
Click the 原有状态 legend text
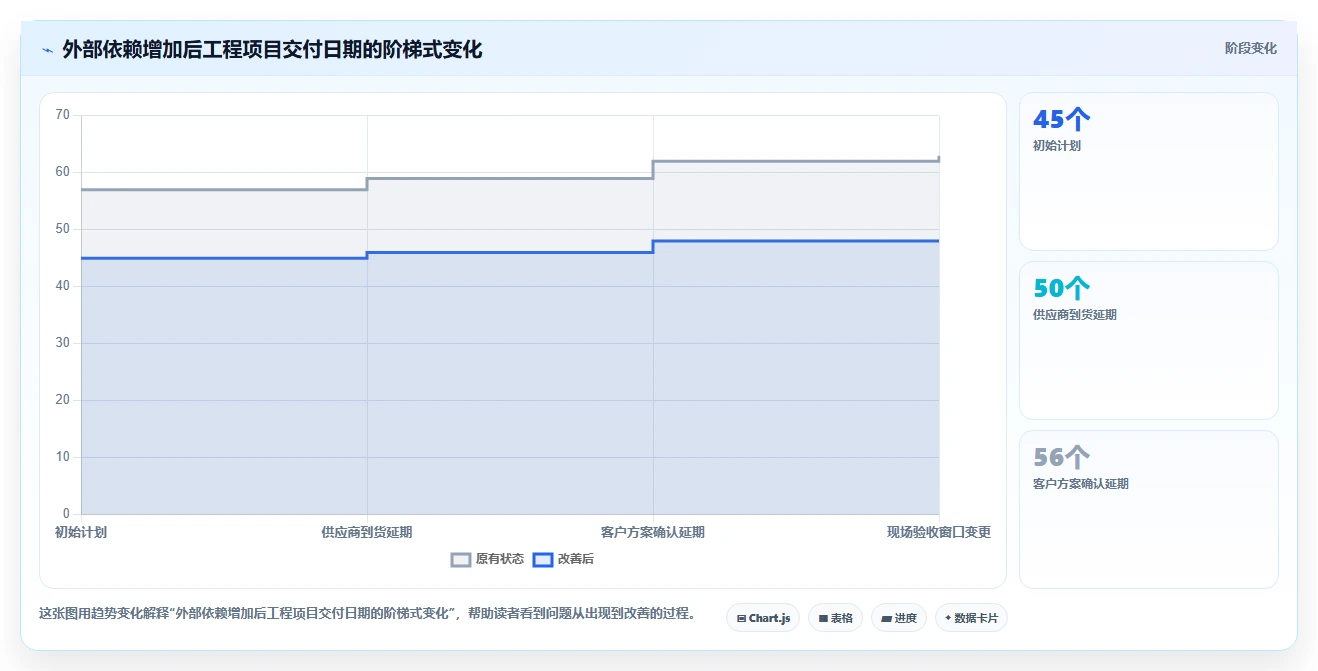500,559
